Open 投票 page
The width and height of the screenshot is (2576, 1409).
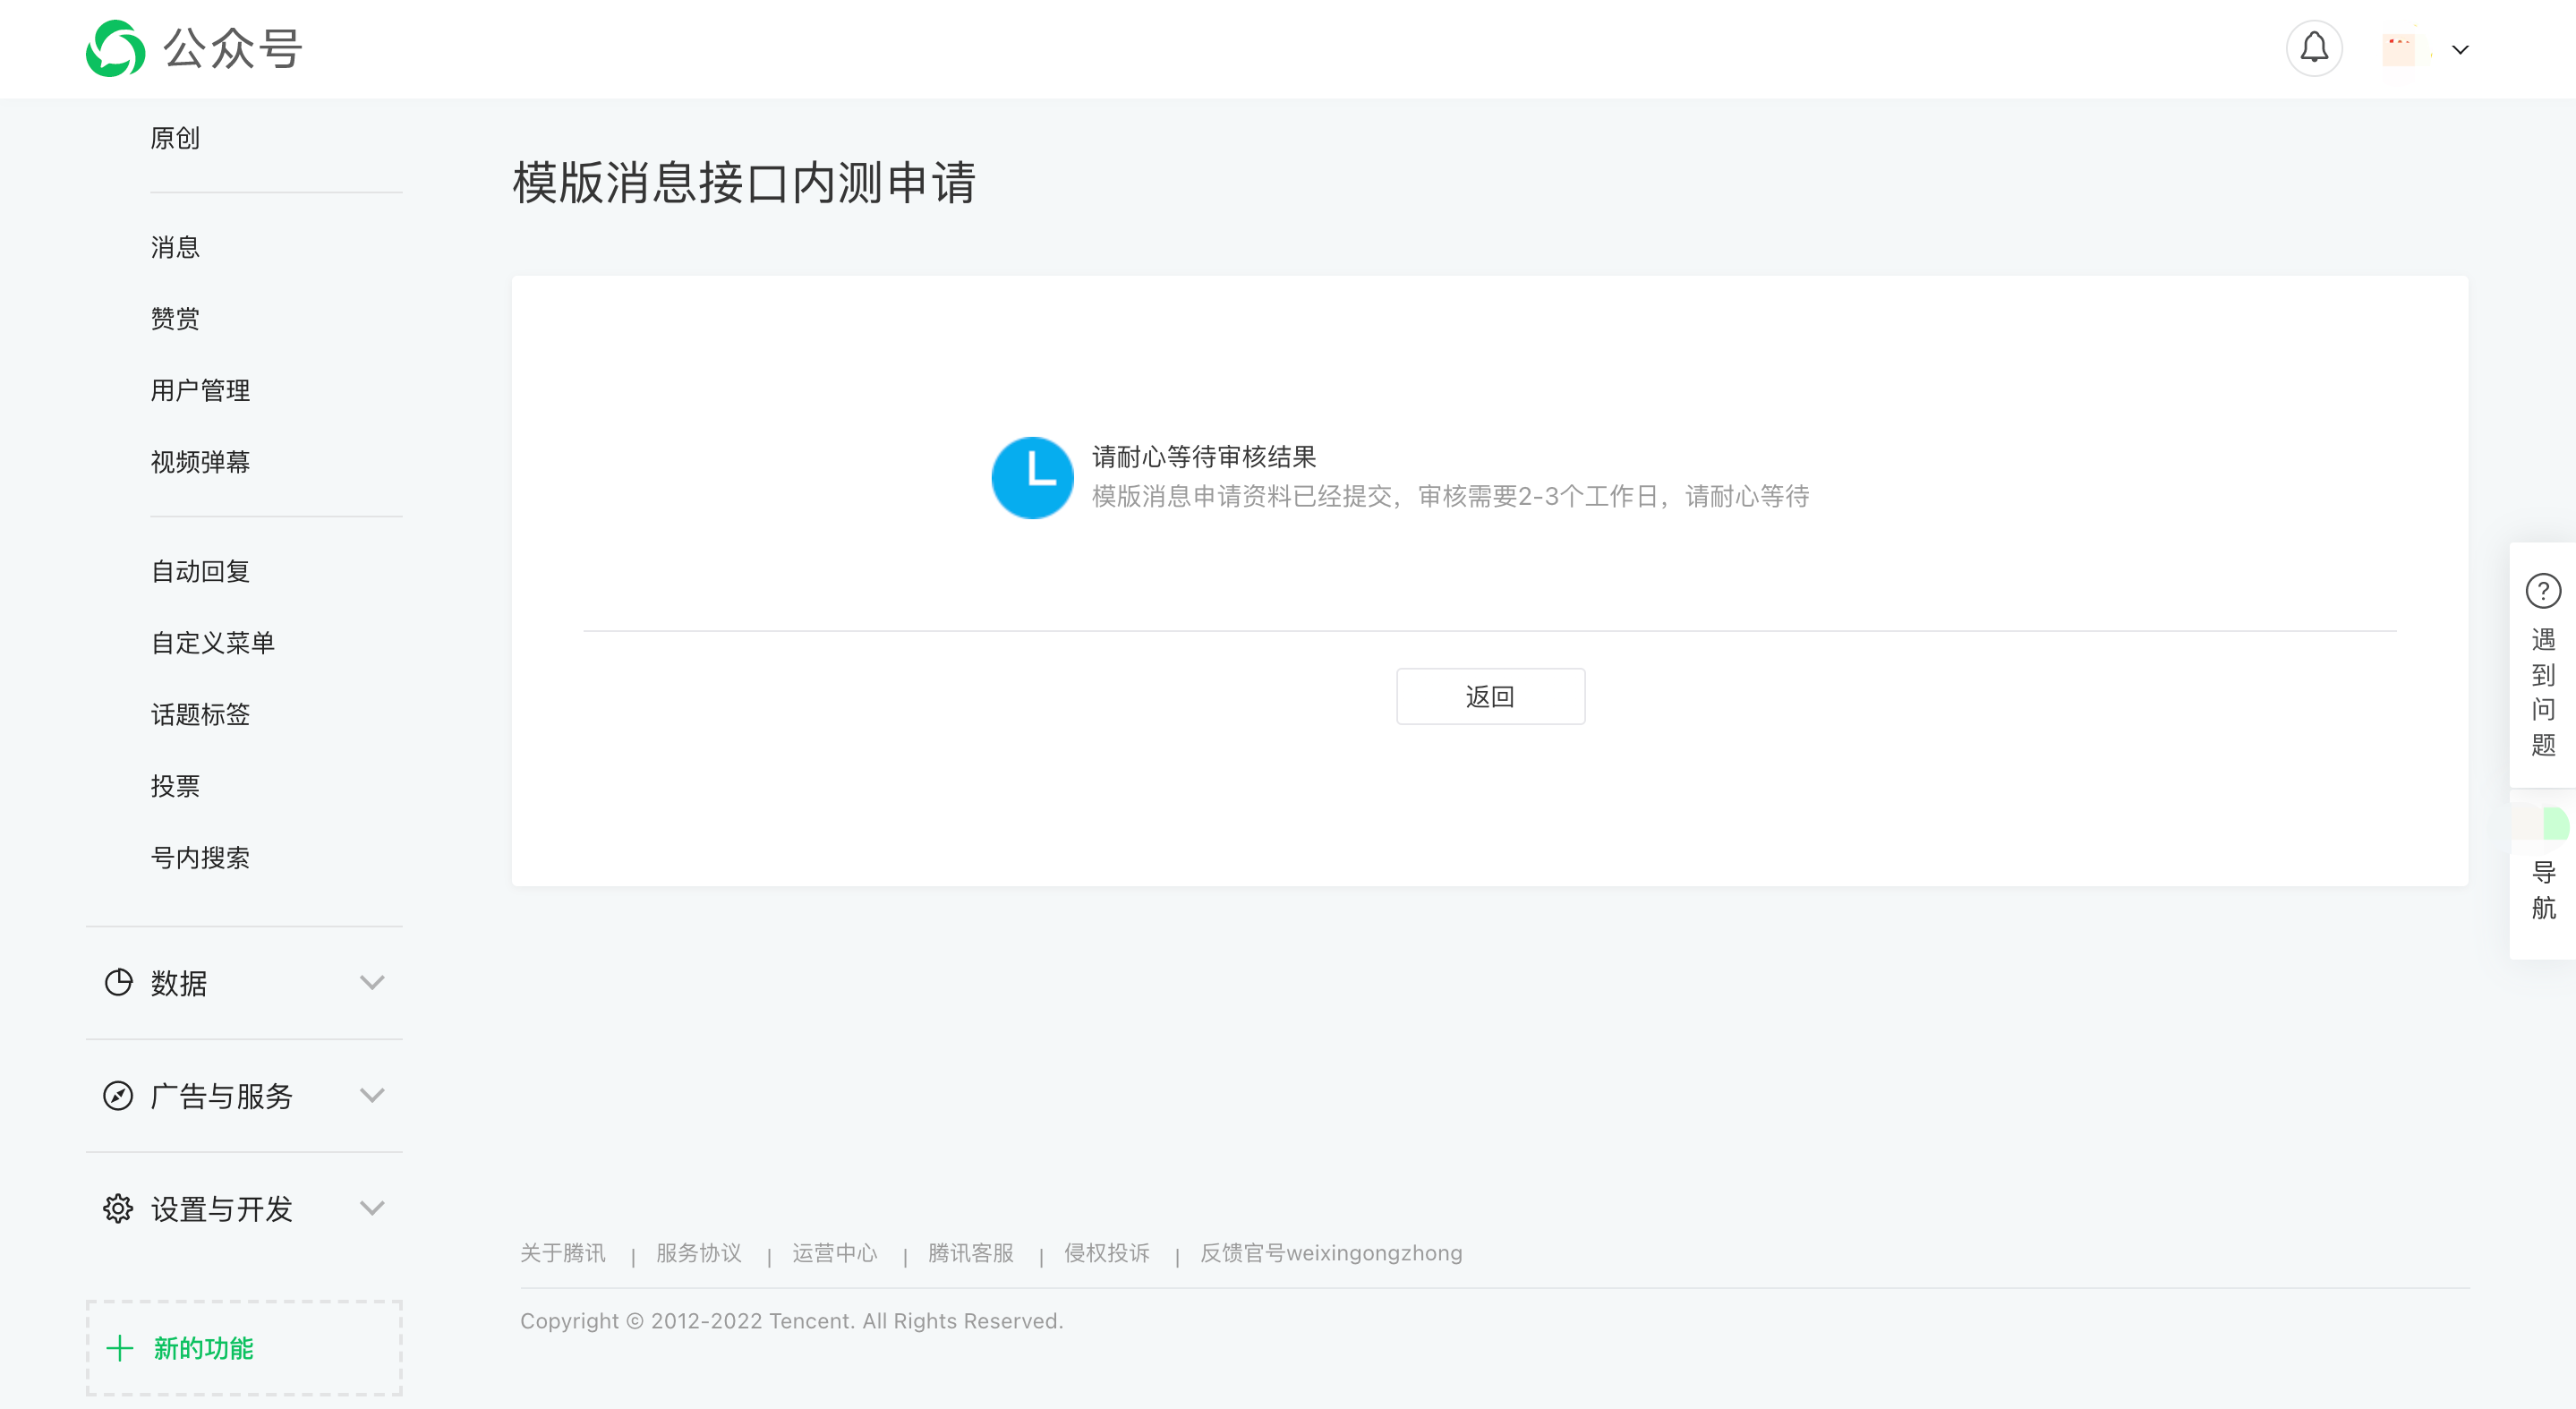(x=175, y=785)
